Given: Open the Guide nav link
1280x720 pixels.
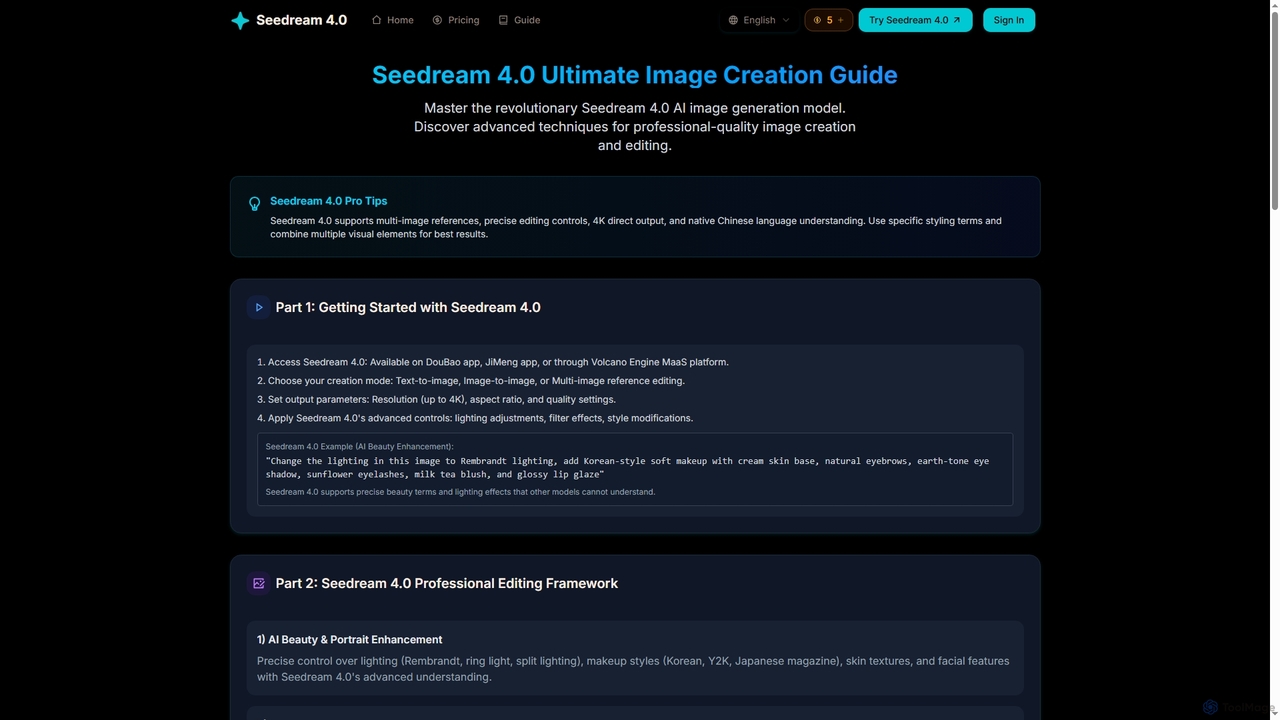Looking at the screenshot, I should [519, 20].
